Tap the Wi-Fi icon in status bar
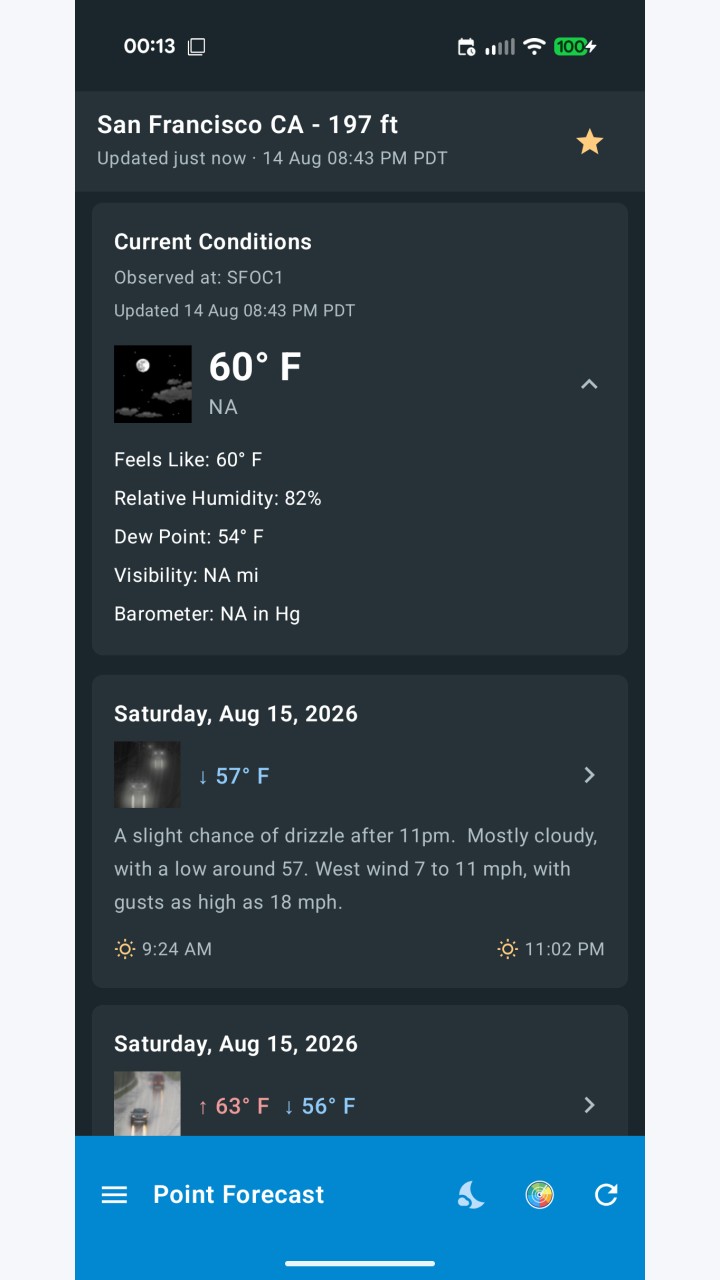Image resolution: width=720 pixels, height=1280 pixels. 535,46
